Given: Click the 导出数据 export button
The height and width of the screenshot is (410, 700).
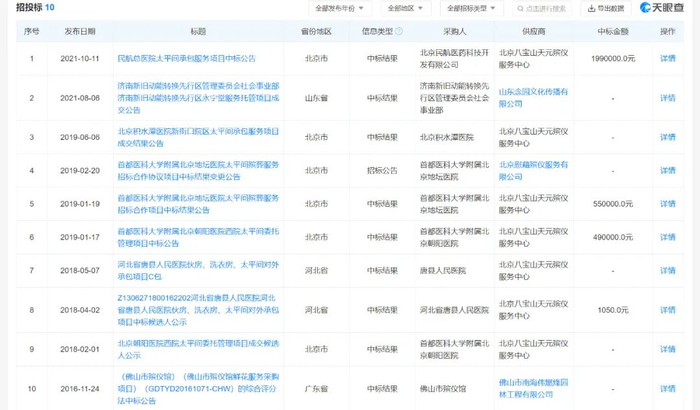Looking at the screenshot, I should click(x=606, y=8).
